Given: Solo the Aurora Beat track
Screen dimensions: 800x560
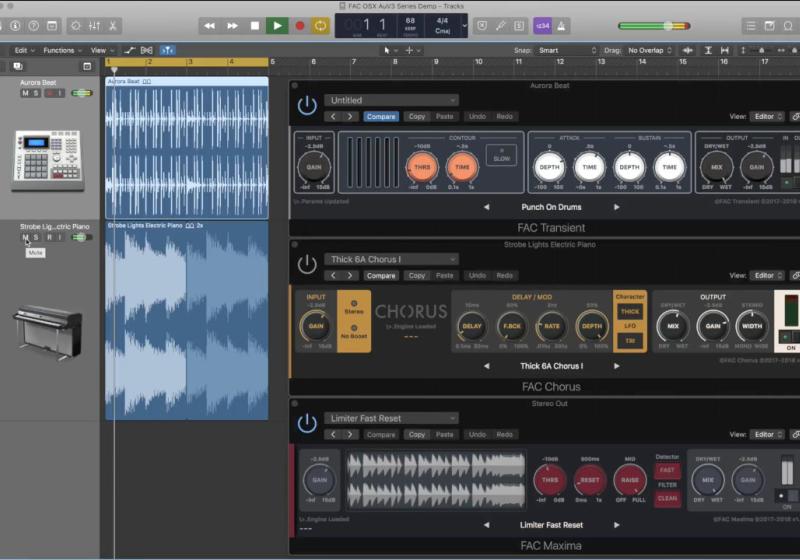Looking at the screenshot, I should click(x=36, y=93).
